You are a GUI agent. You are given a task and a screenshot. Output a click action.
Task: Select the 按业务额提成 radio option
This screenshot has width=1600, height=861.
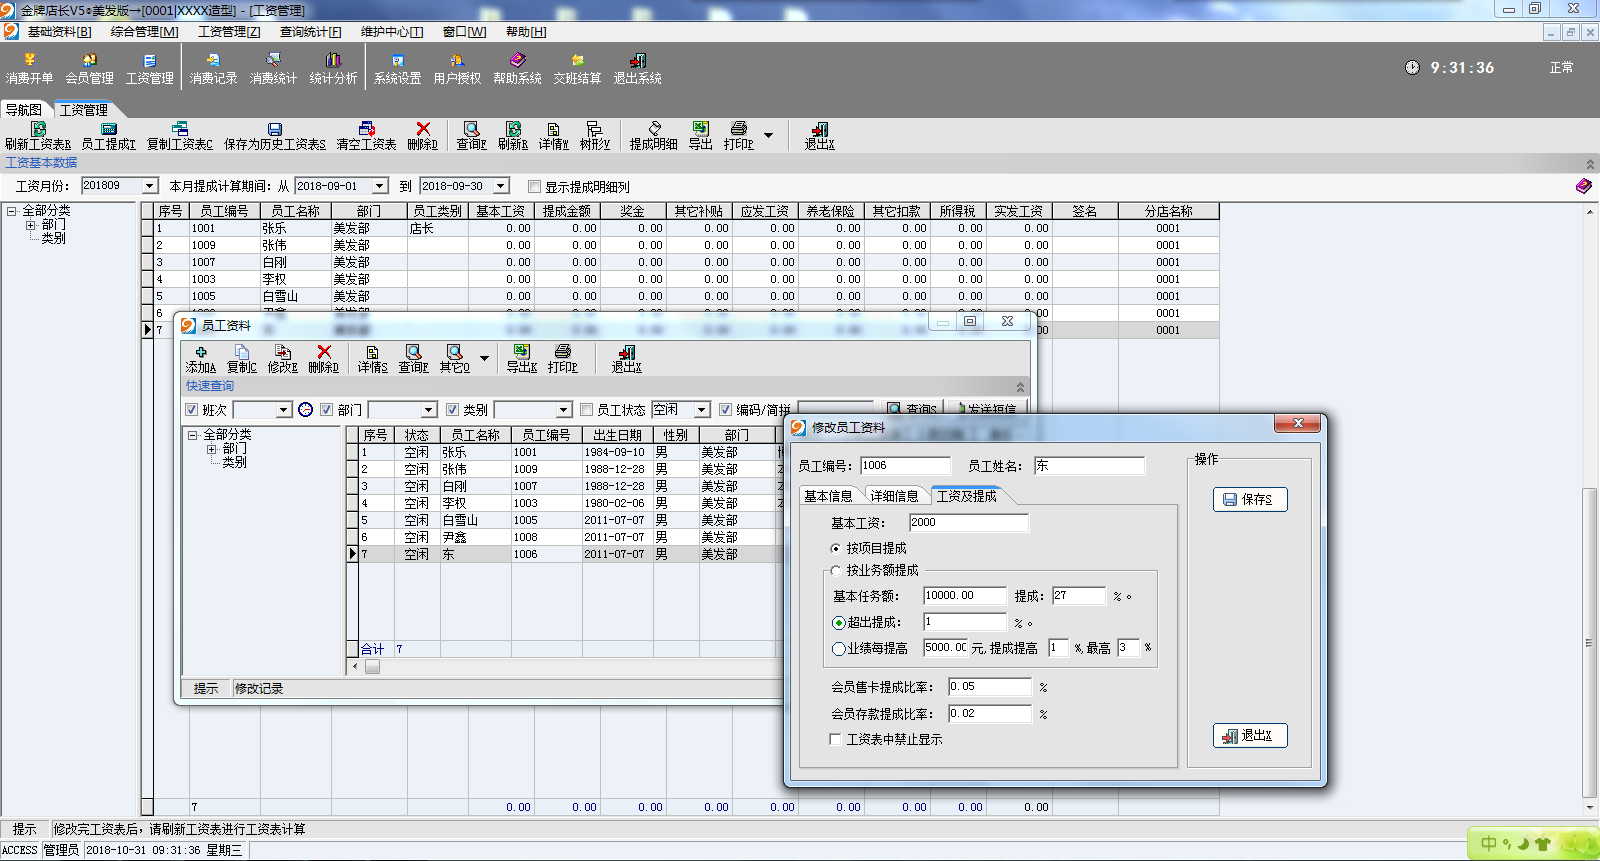(836, 570)
